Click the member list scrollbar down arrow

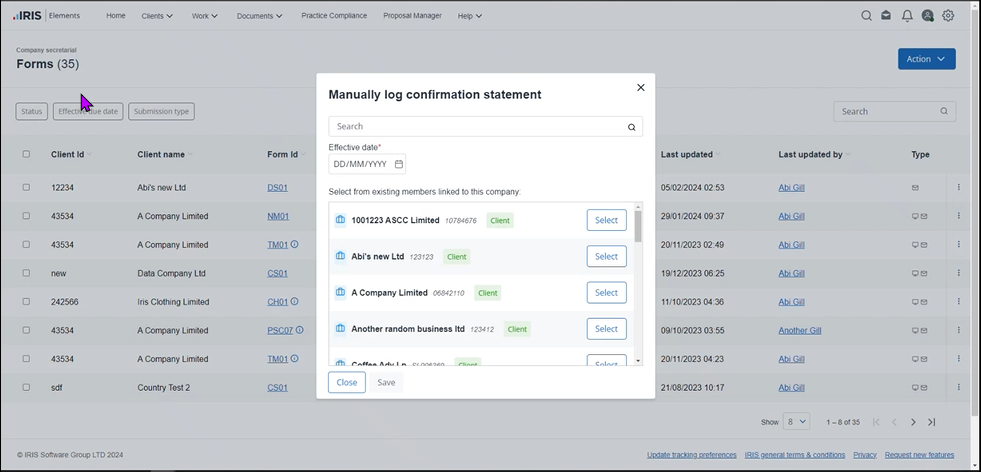coord(638,361)
